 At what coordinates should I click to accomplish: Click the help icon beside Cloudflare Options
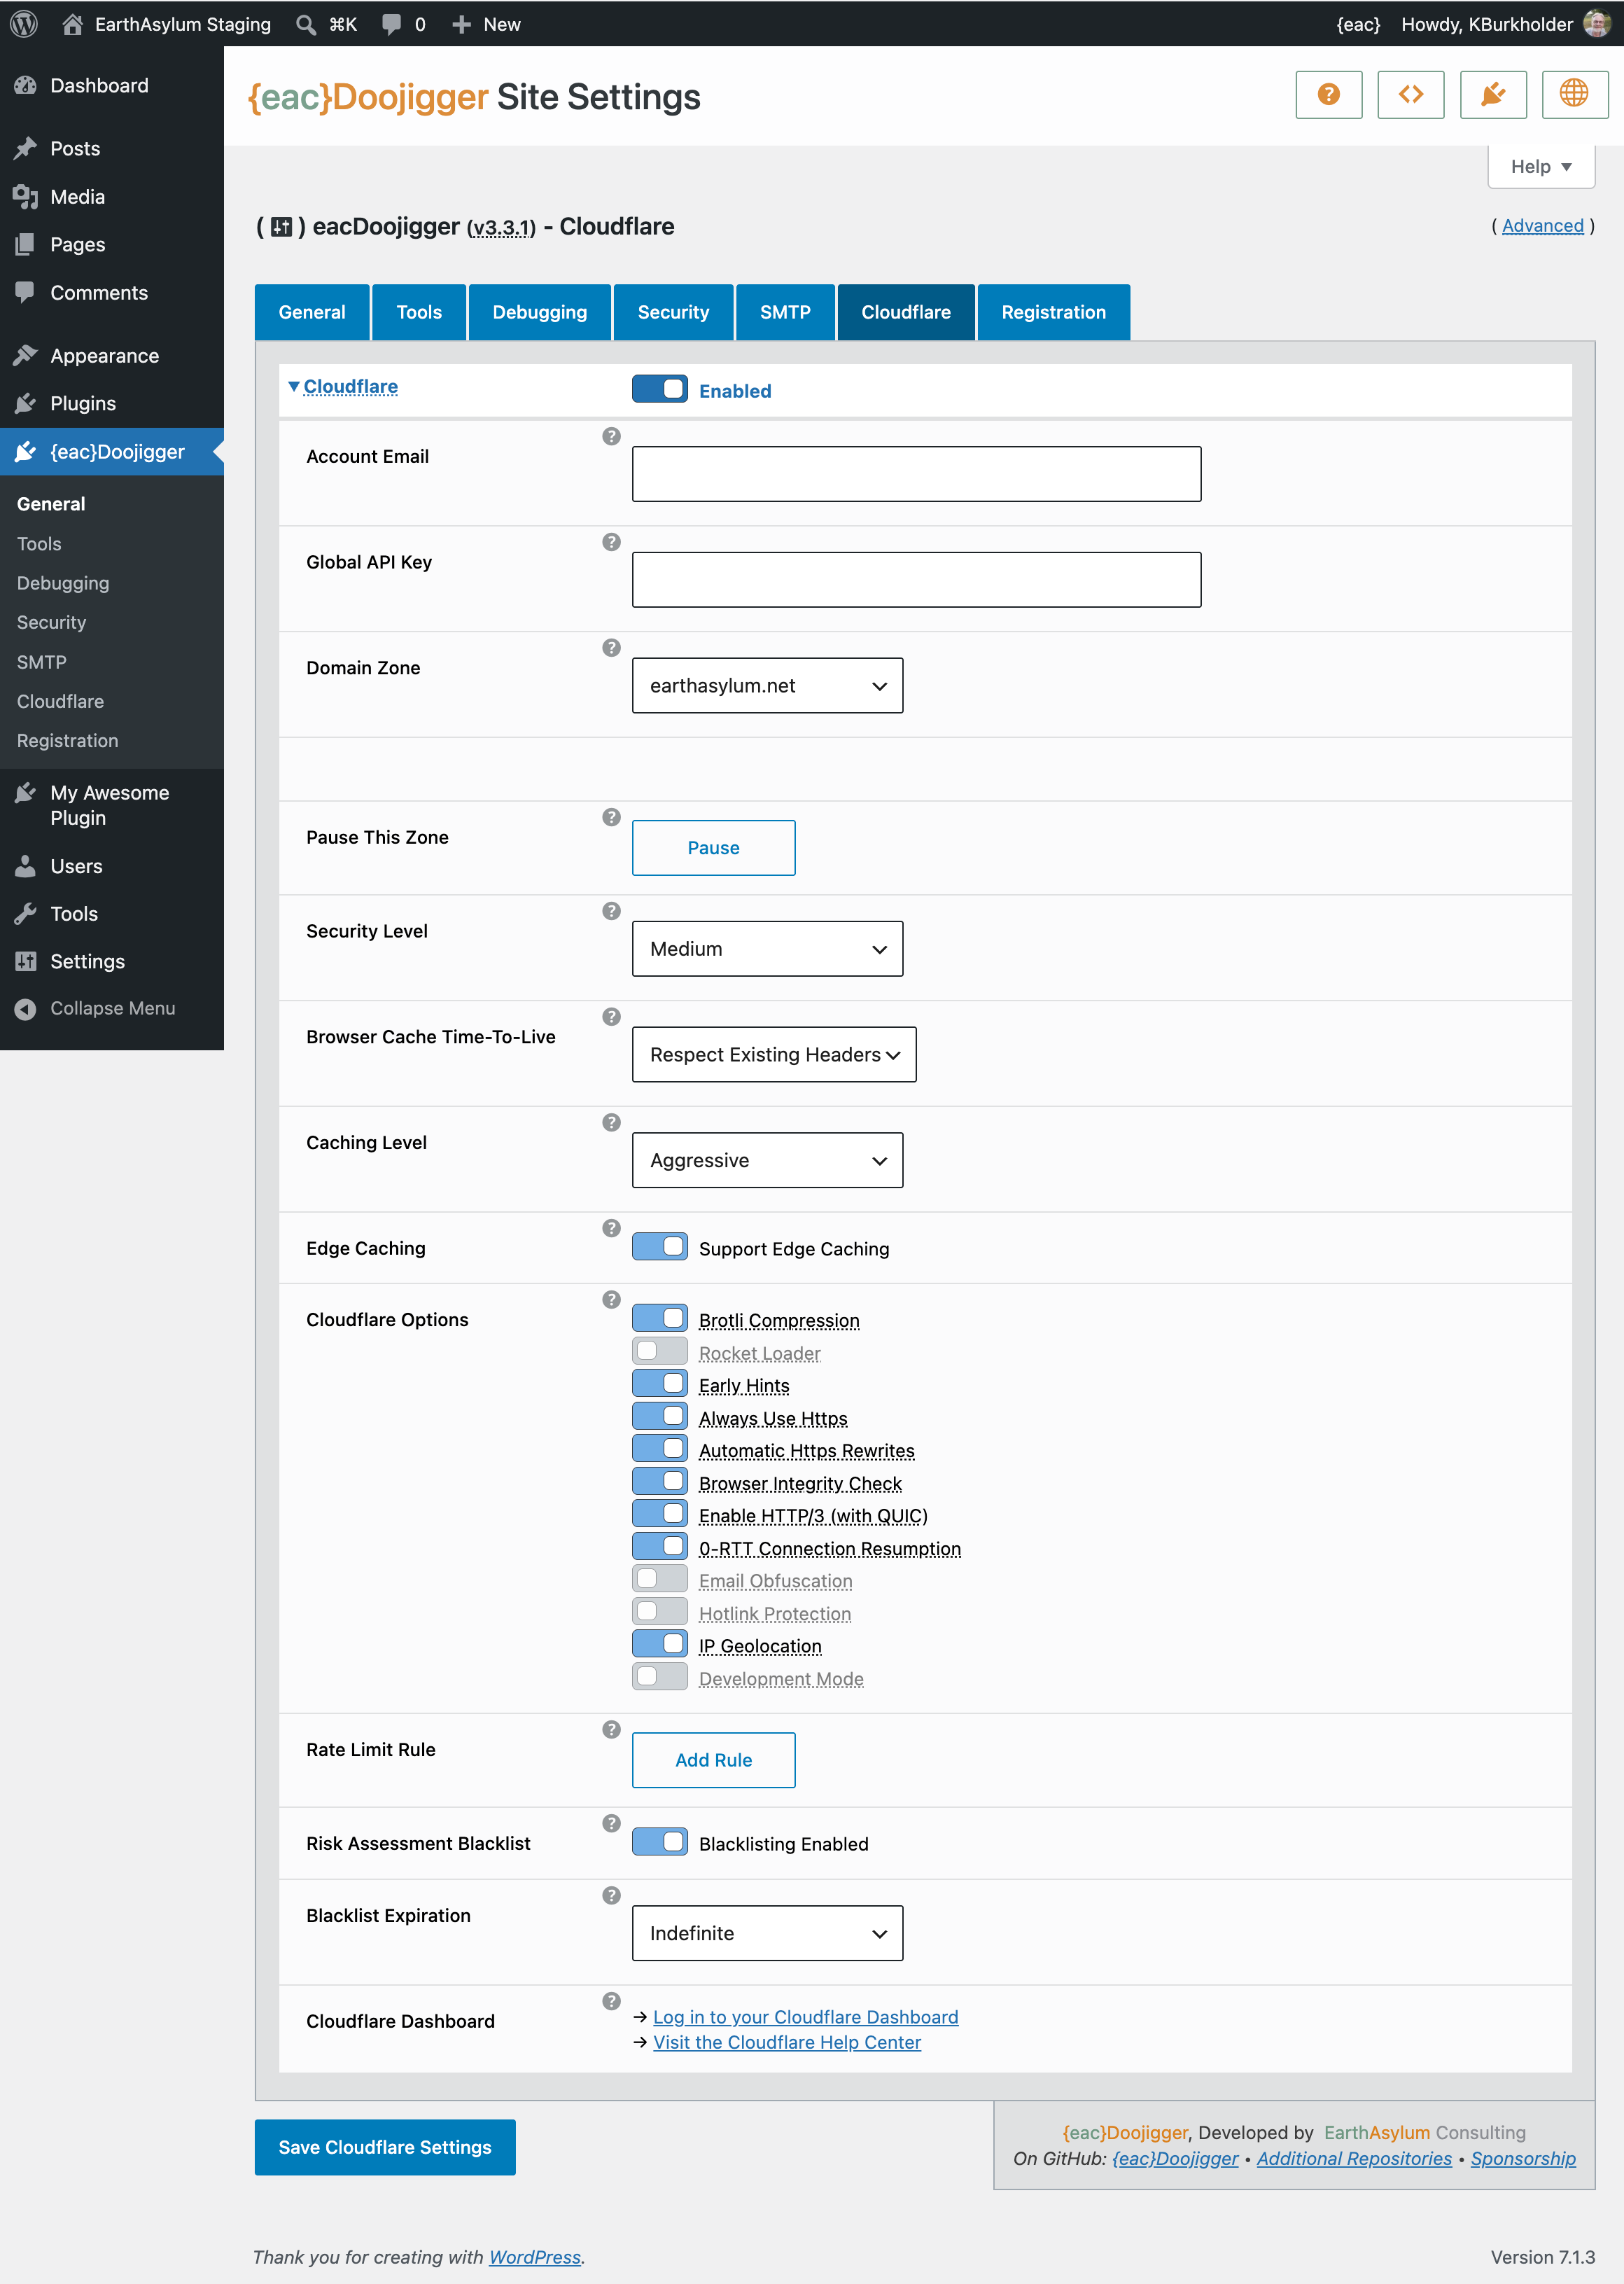tap(611, 1300)
